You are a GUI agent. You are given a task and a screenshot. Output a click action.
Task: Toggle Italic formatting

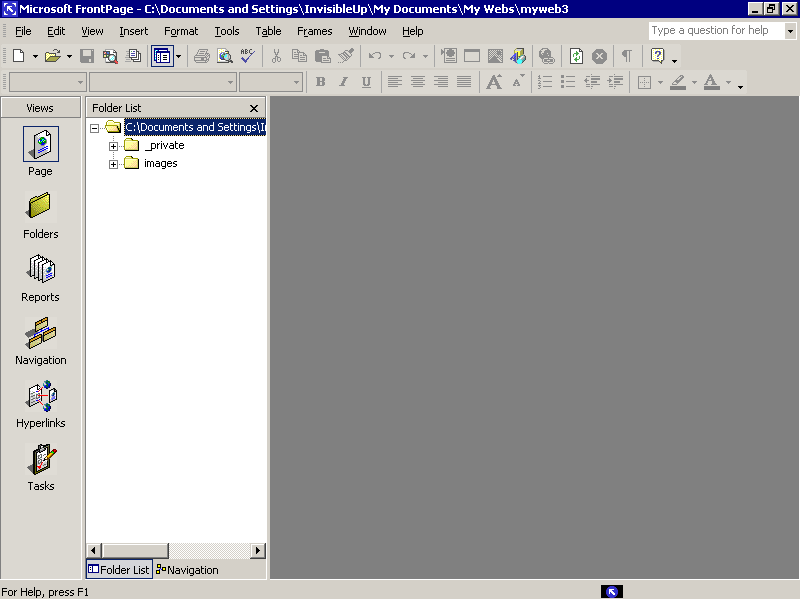click(x=343, y=82)
